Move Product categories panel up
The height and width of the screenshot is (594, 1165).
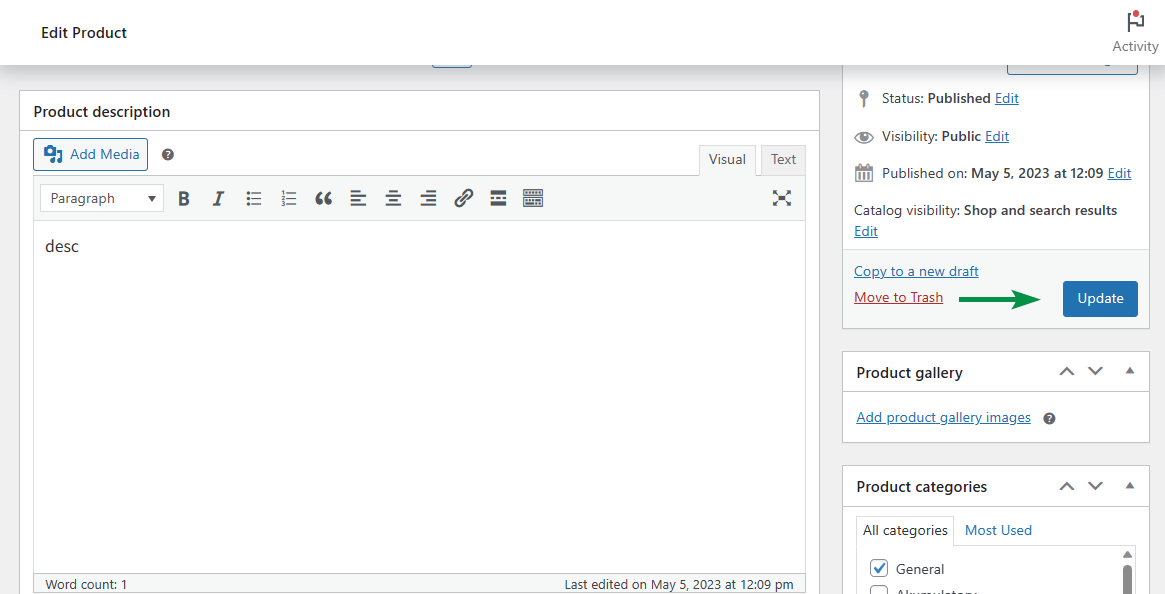tap(1067, 486)
